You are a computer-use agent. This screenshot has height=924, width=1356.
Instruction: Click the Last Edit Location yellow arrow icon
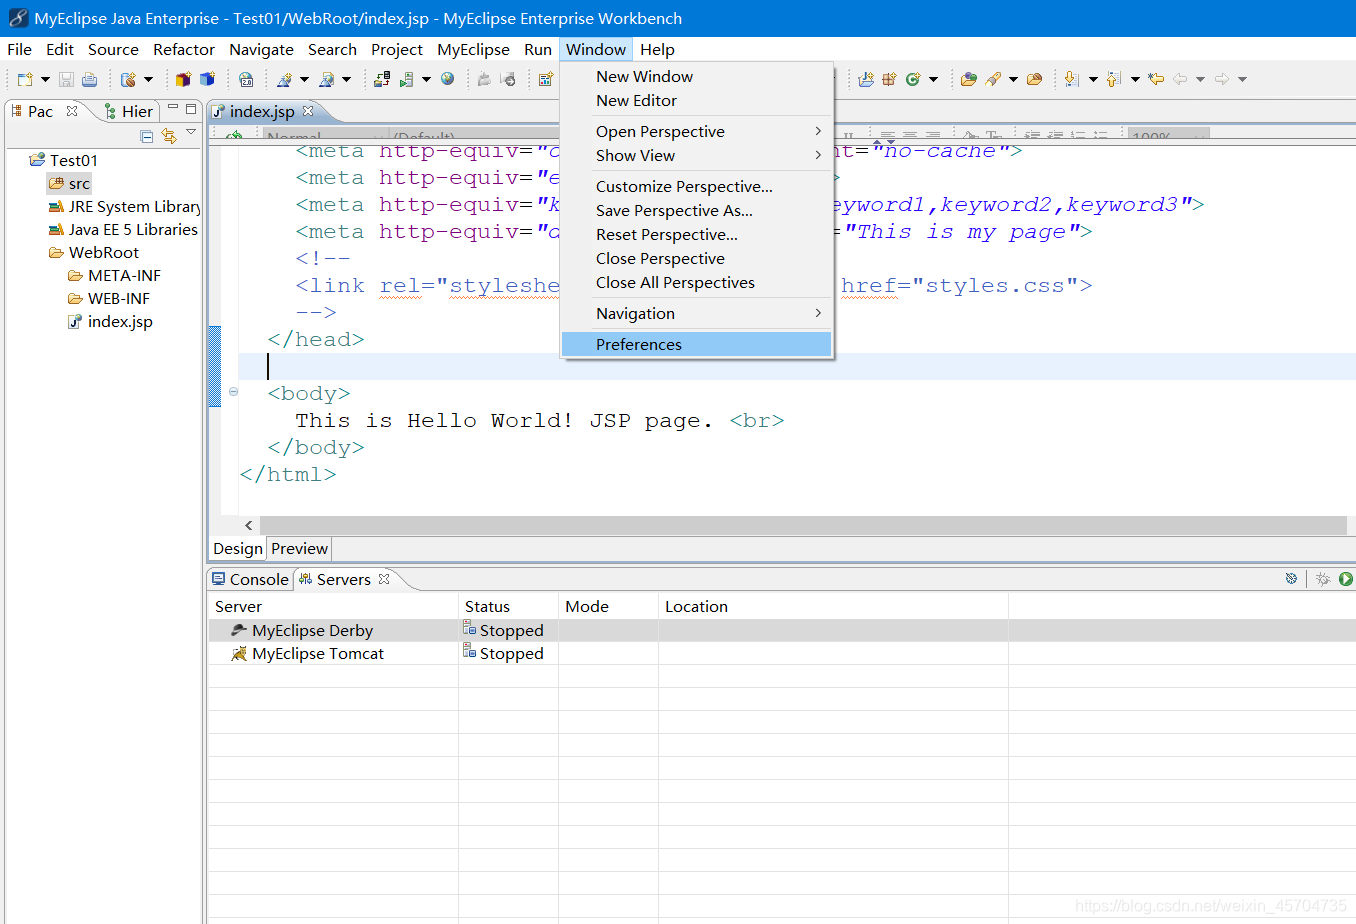coord(1156,79)
